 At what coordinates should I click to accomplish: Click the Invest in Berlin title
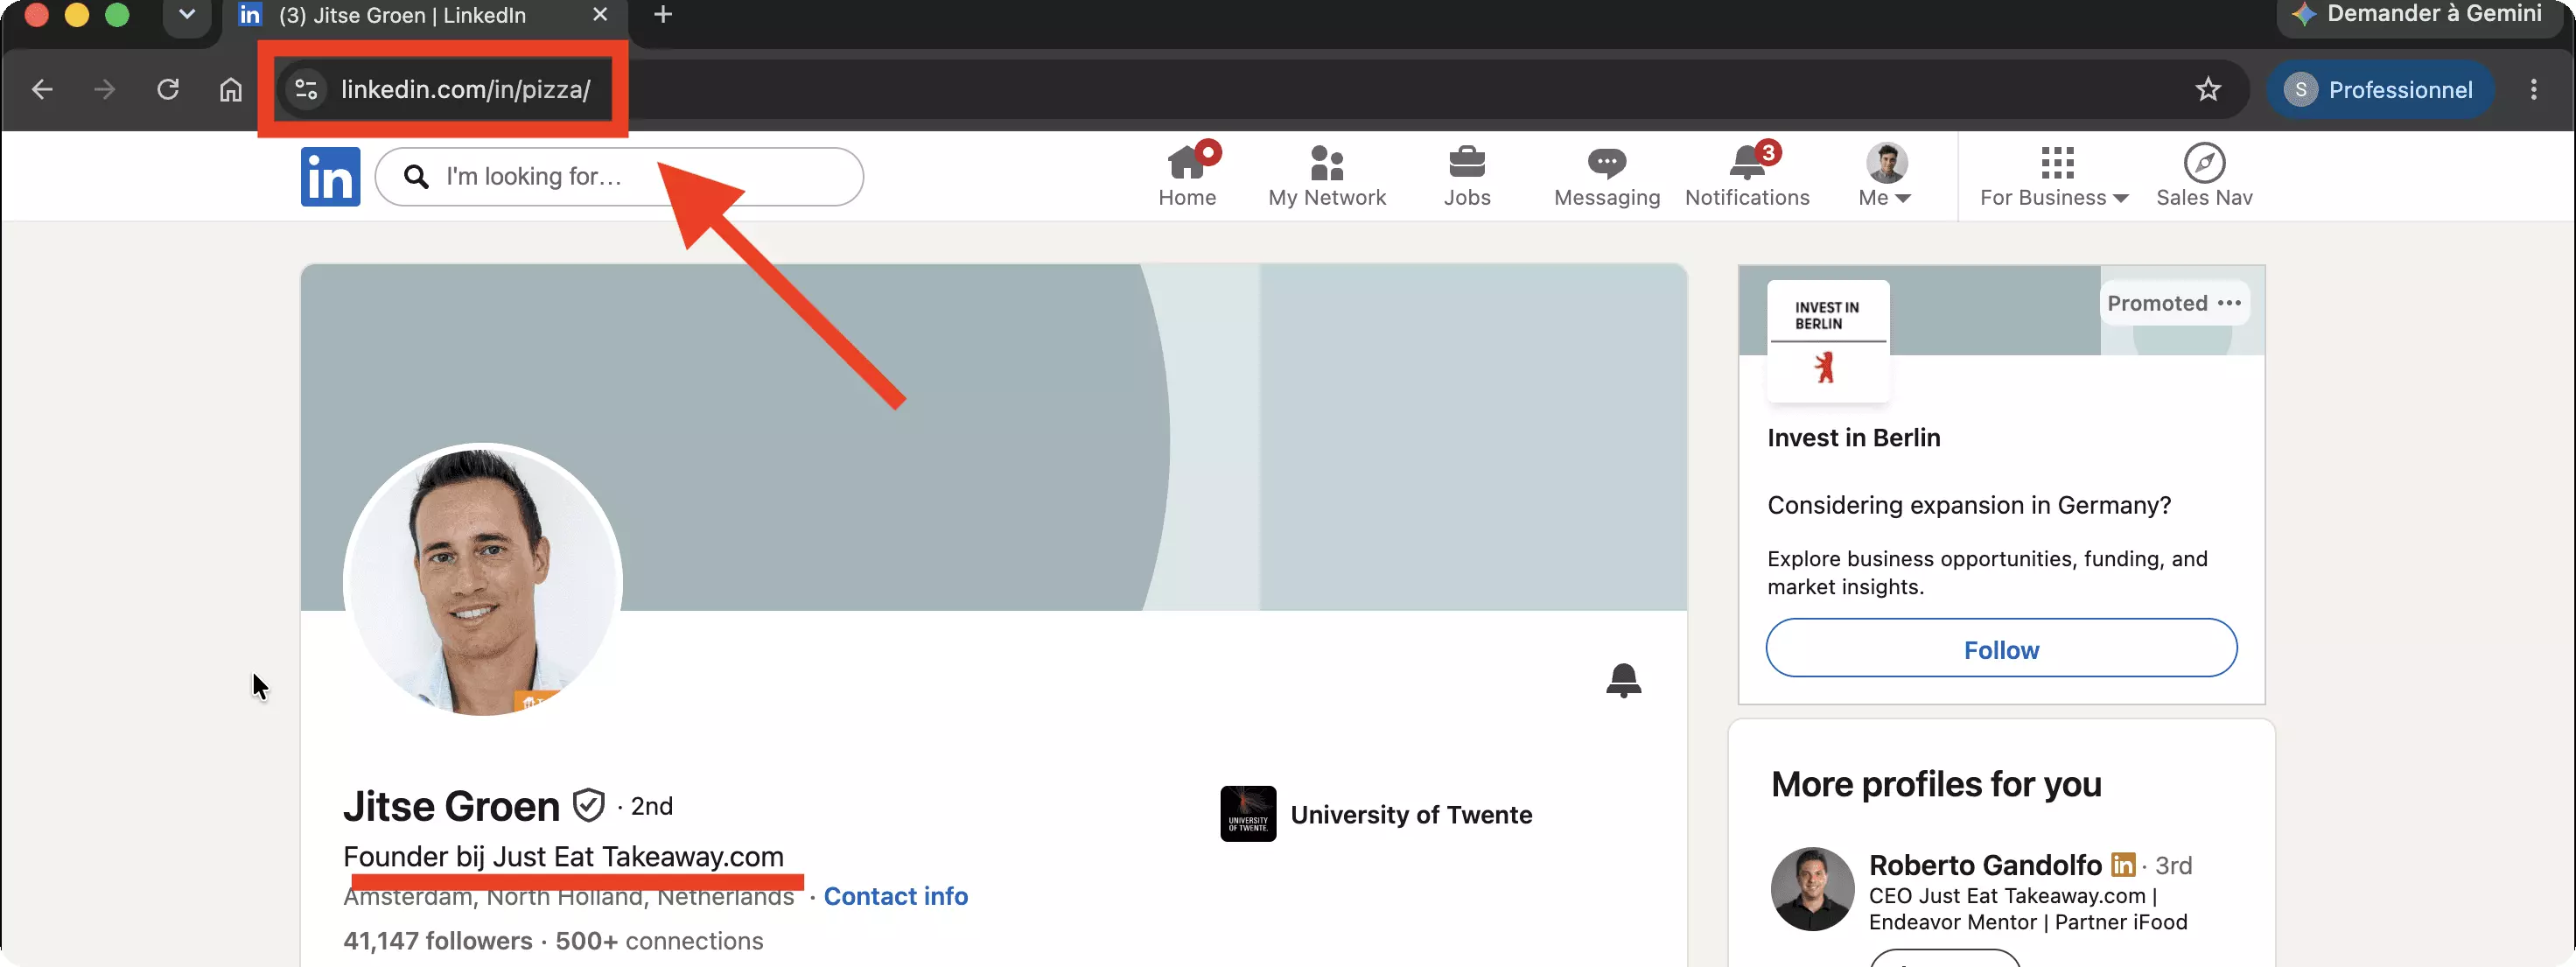pyautogui.click(x=1853, y=438)
